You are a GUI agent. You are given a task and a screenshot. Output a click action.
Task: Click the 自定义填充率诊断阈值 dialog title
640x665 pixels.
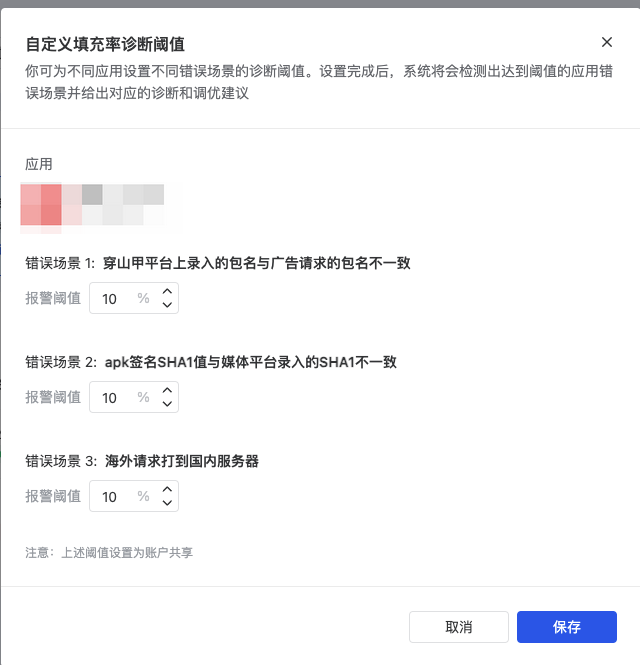105,44
